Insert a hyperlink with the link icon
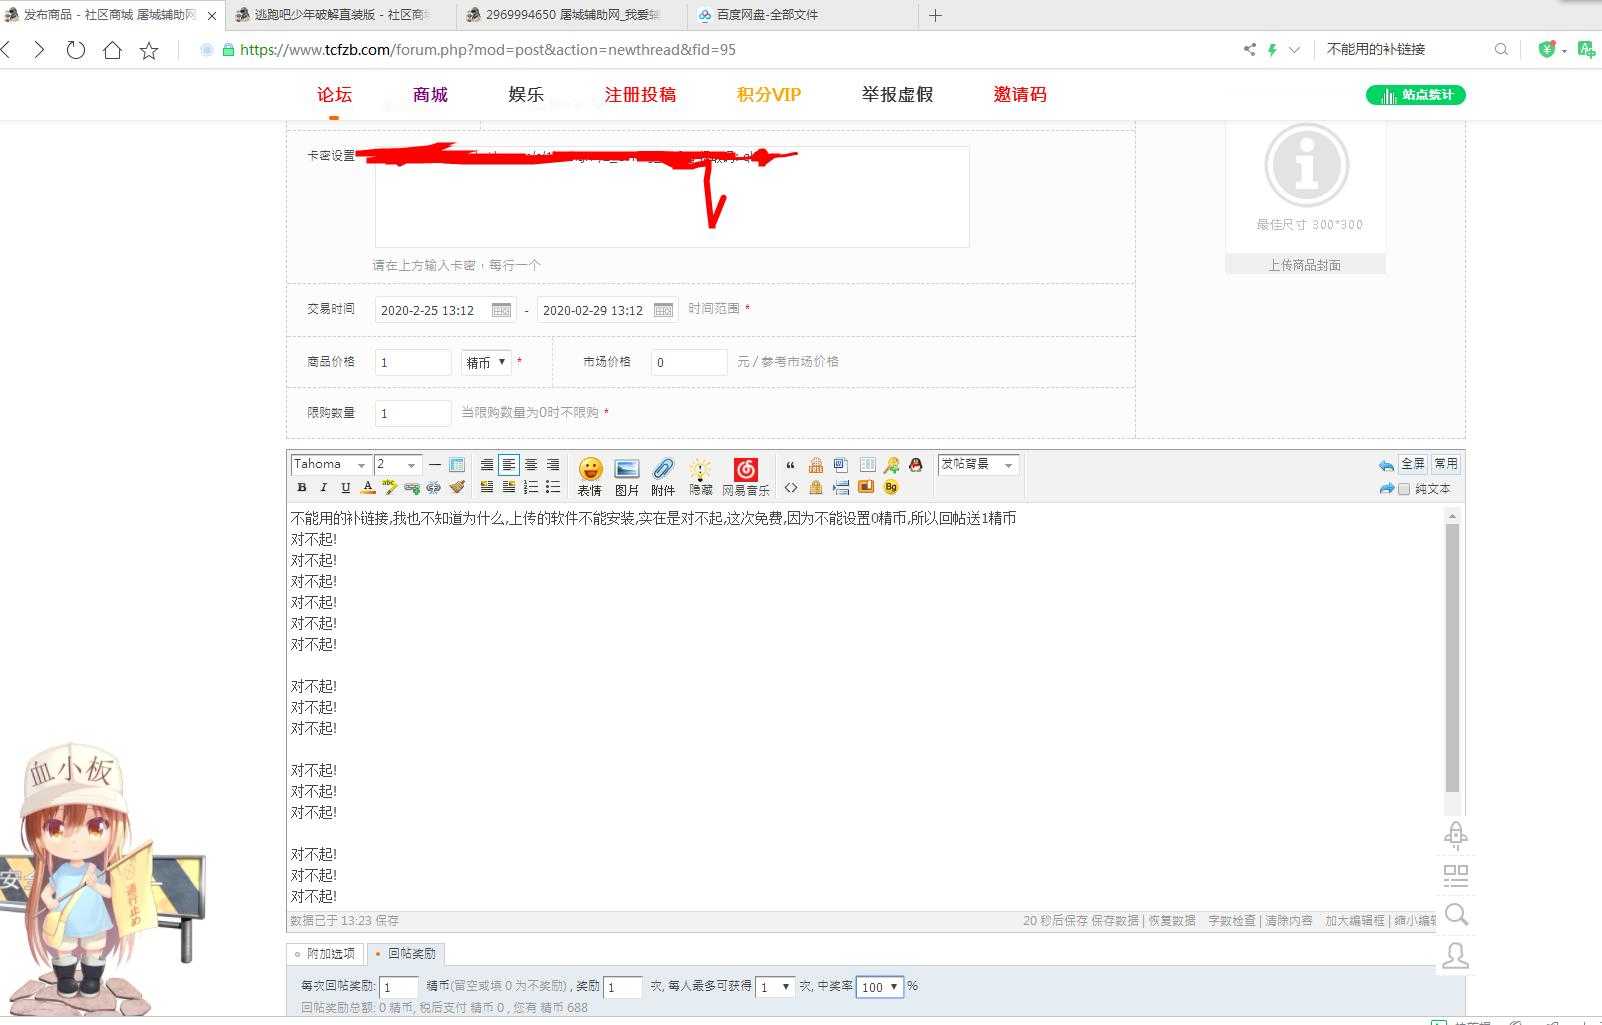Image resolution: width=1602 pixels, height=1025 pixels. 411,487
